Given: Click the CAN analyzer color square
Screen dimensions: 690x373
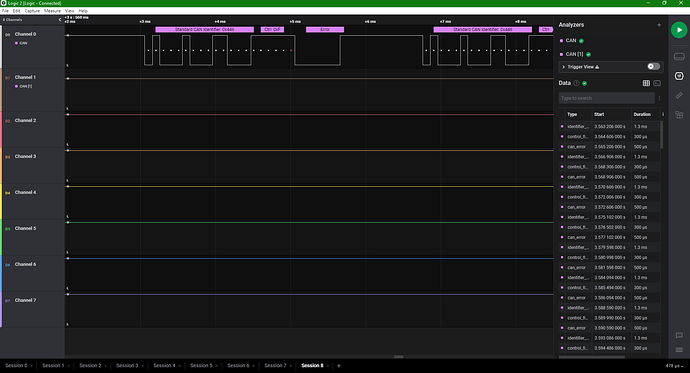Looking at the screenshot, I should click(x=561, y=40).
